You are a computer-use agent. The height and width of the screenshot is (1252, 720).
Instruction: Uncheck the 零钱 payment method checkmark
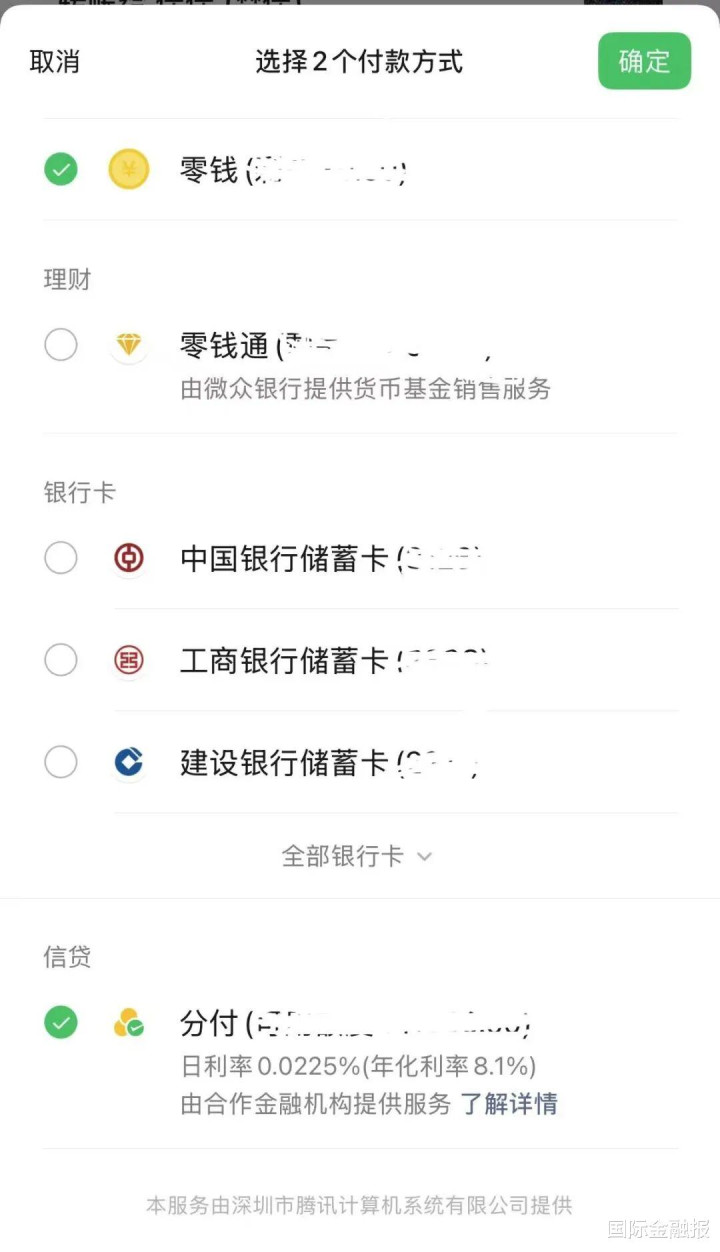click(61, 169)
